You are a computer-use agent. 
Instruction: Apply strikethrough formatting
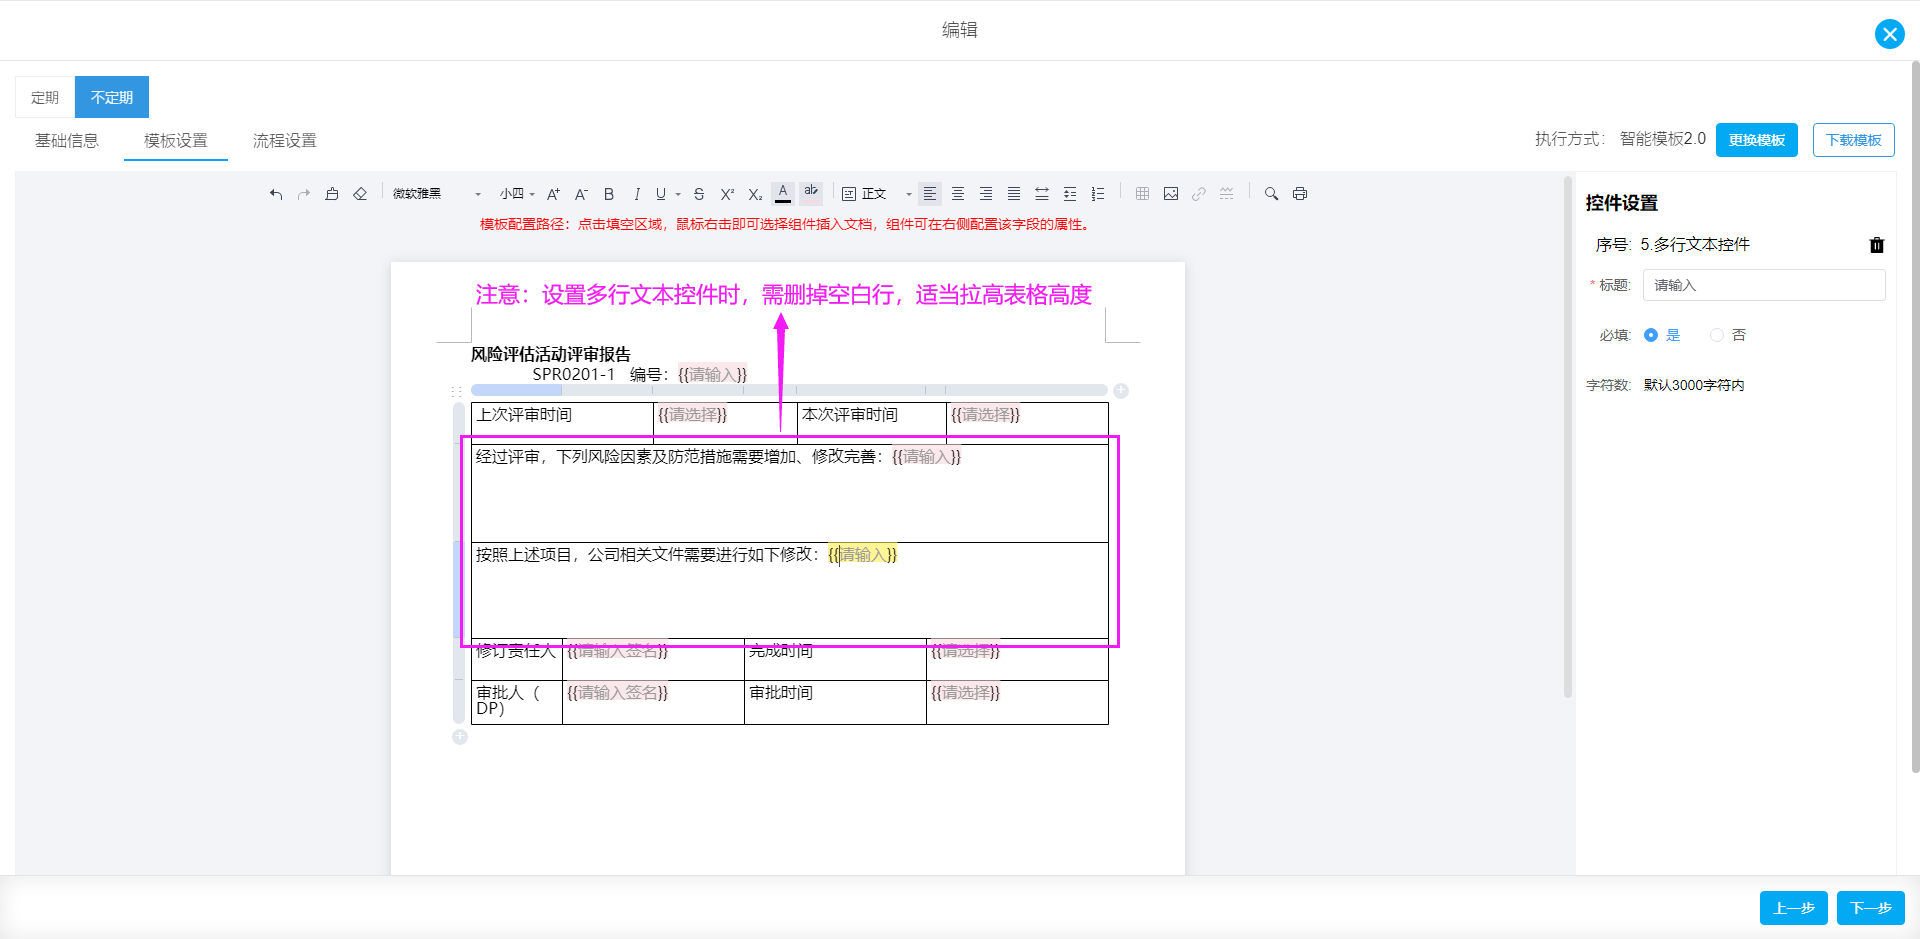[699, 194]
